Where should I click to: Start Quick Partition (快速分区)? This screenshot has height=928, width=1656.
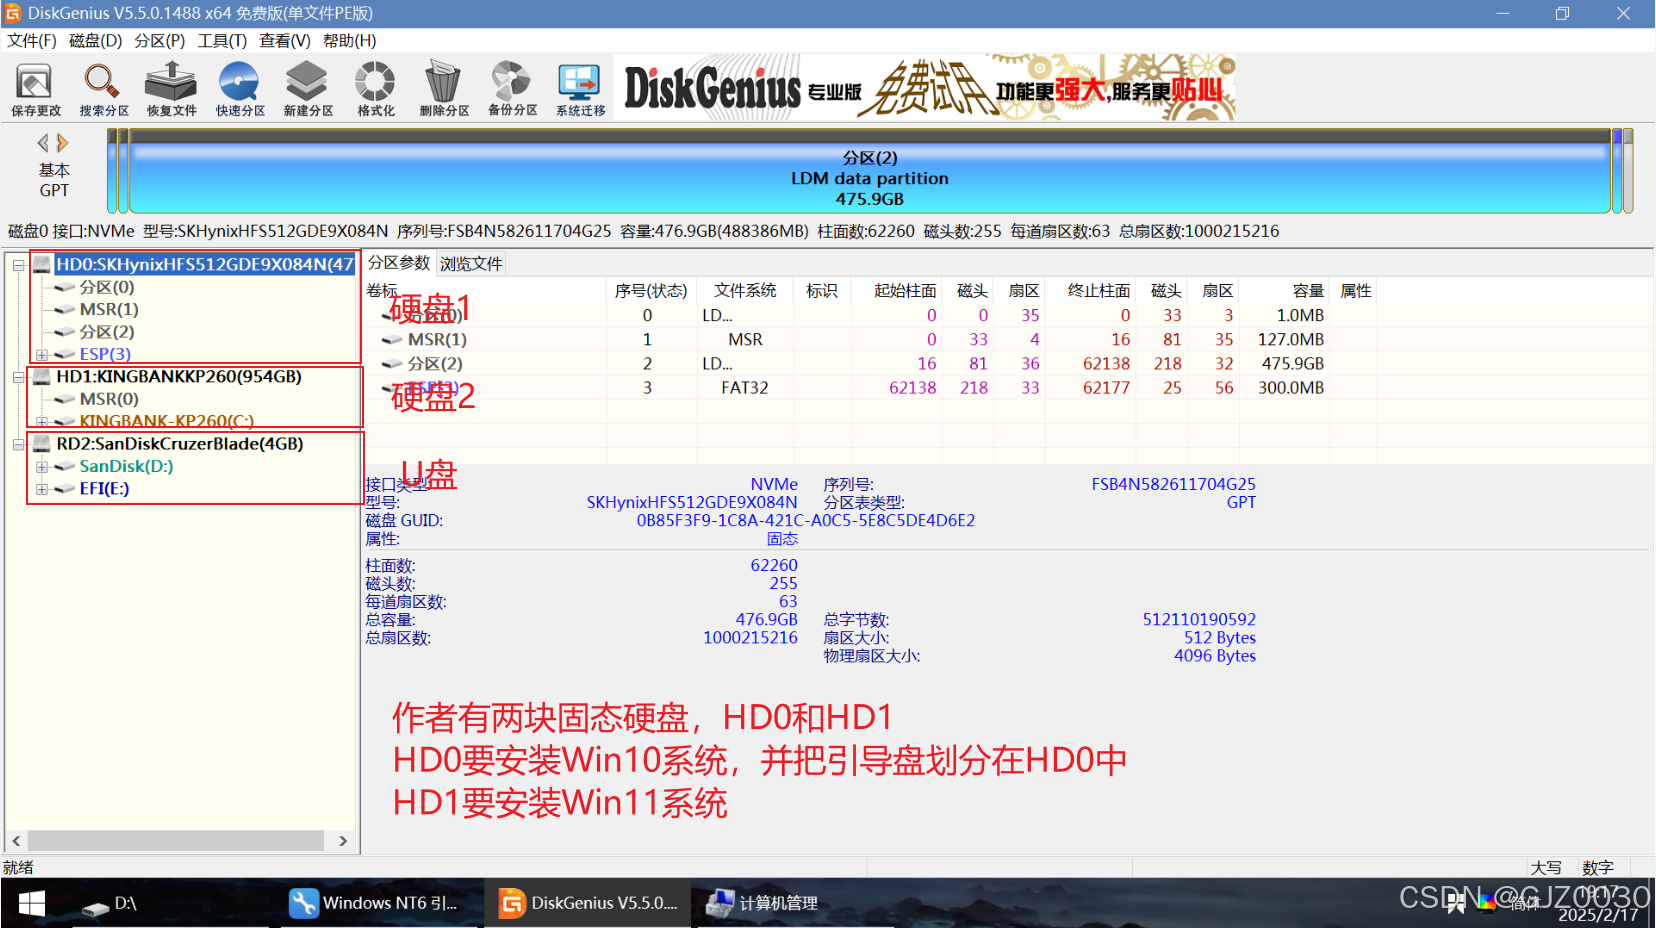(x=240, y=89)
